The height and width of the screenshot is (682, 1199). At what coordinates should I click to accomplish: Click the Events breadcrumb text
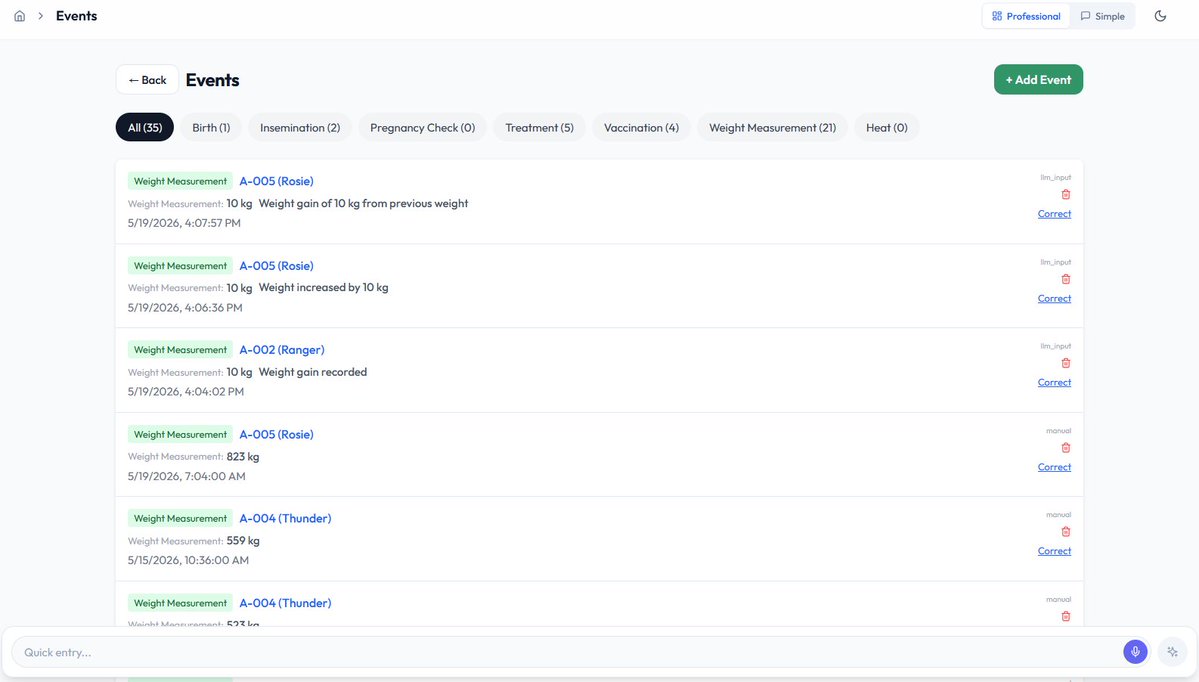click(x=76, y=16)
